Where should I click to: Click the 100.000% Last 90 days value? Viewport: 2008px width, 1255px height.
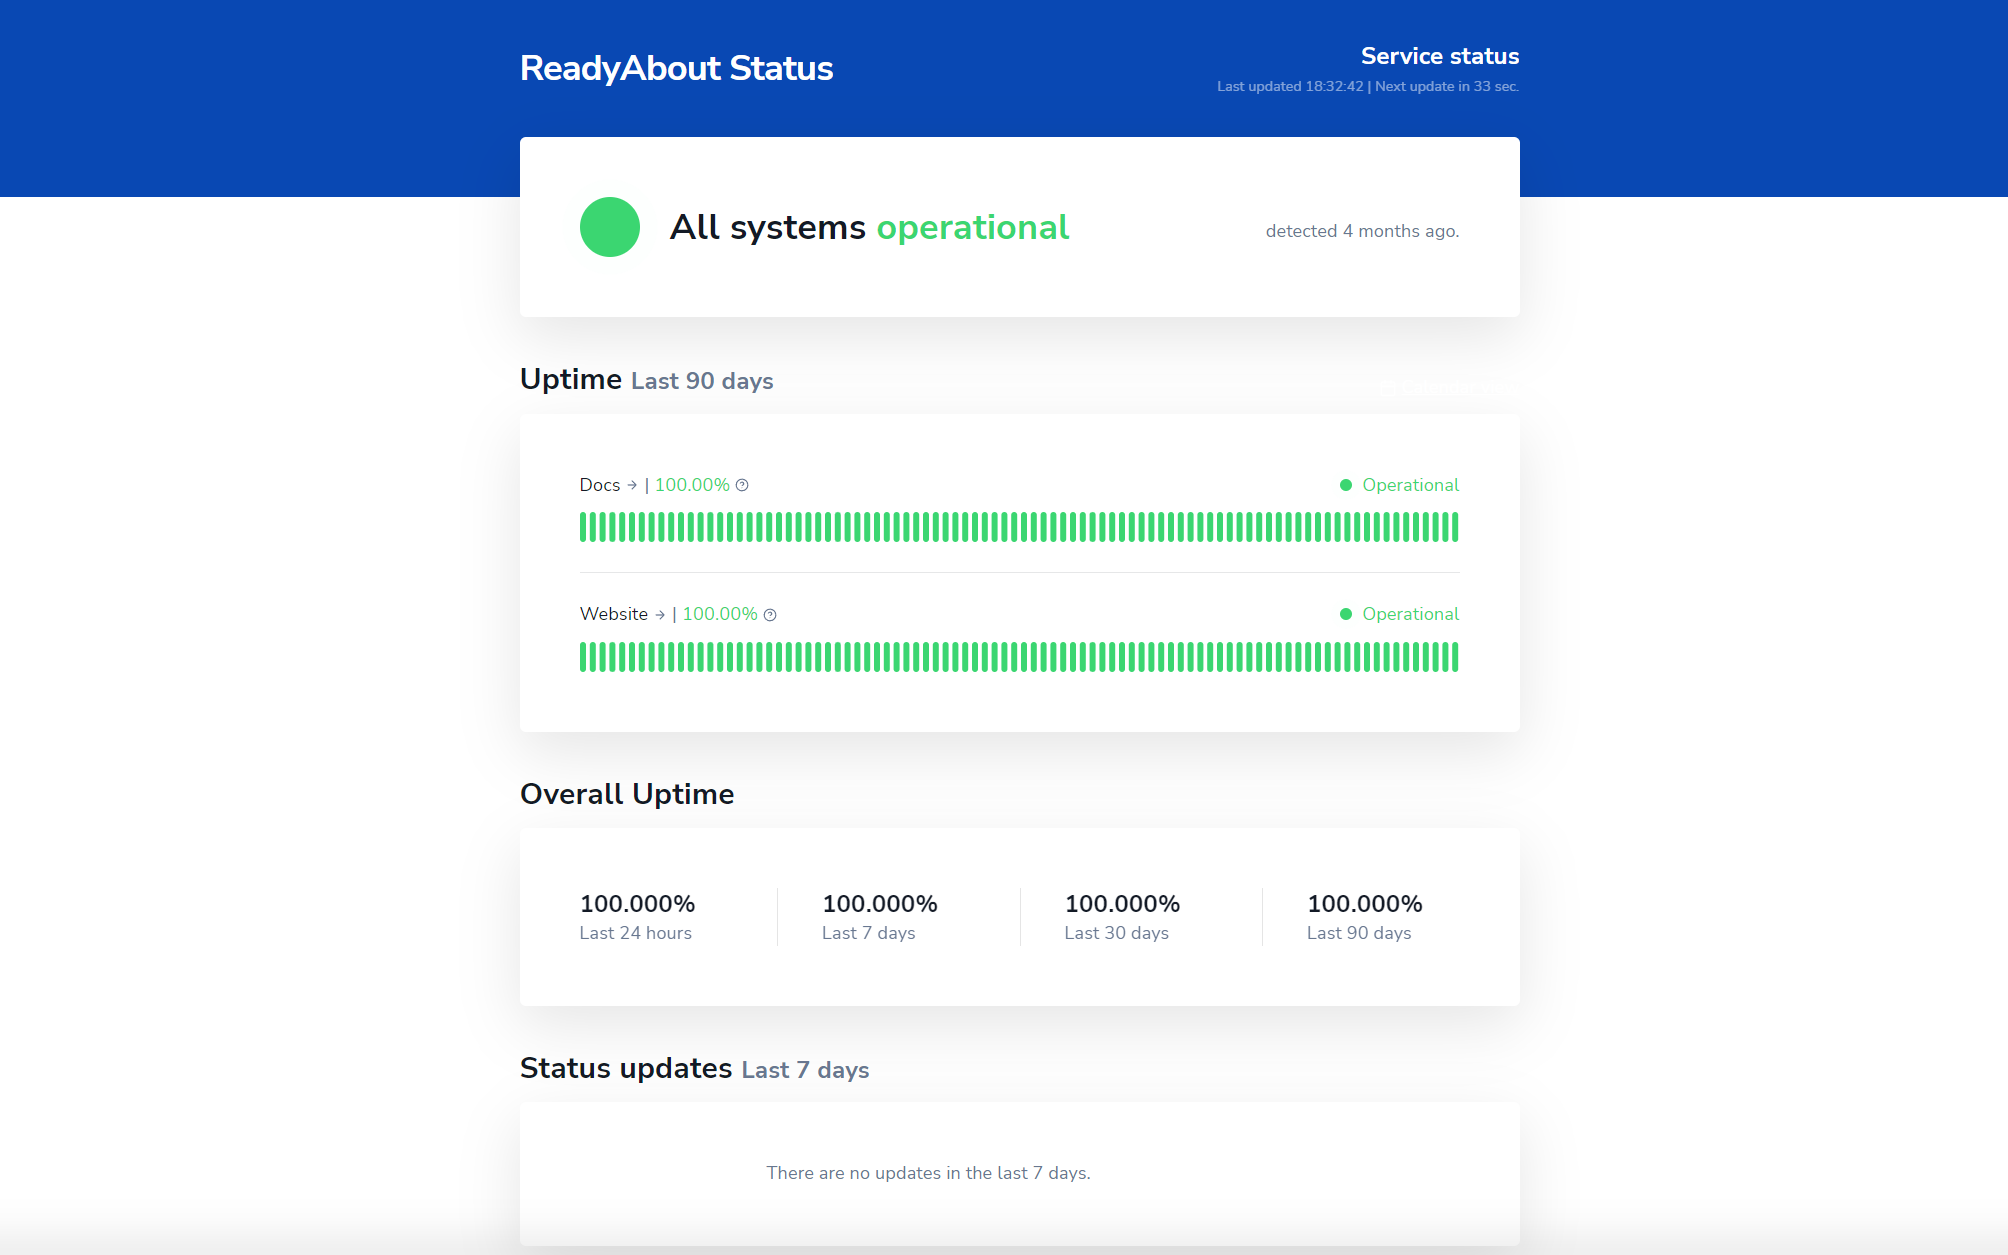click(x=1365, y=904)
